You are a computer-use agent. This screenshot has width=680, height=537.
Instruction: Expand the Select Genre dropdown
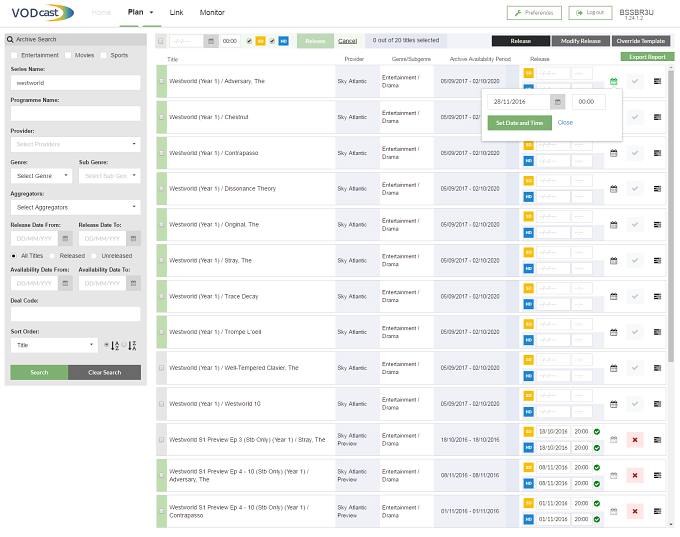(41, 176)
